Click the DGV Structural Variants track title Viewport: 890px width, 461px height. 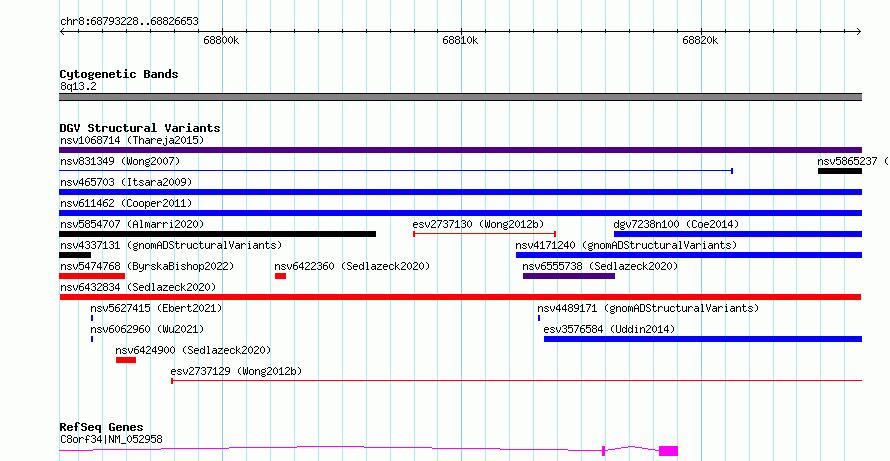140,128
